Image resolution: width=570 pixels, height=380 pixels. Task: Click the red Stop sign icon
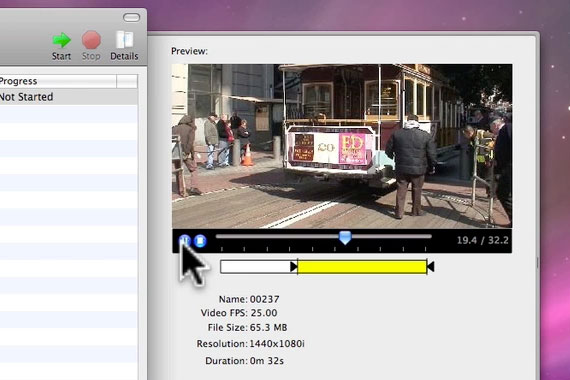point(91,40)
